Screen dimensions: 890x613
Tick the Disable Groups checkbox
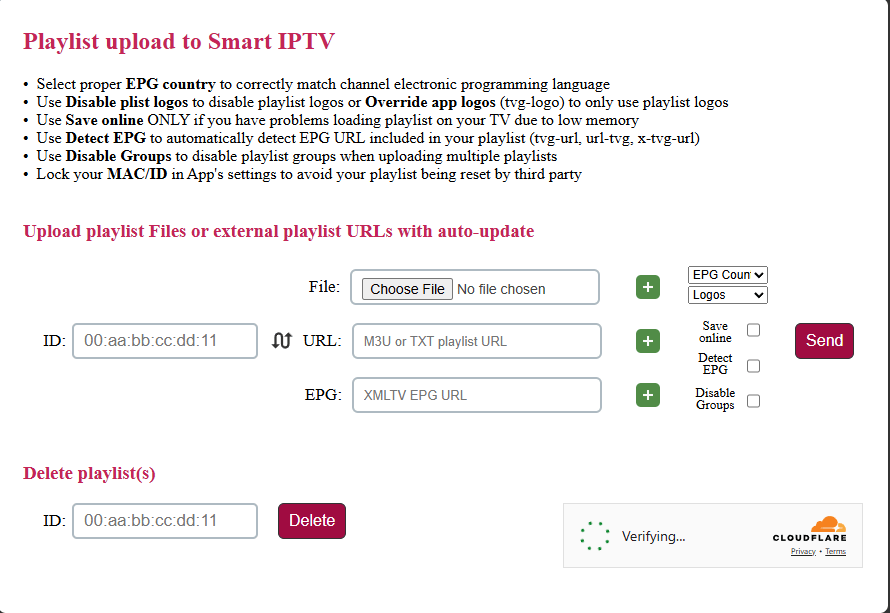754,401
